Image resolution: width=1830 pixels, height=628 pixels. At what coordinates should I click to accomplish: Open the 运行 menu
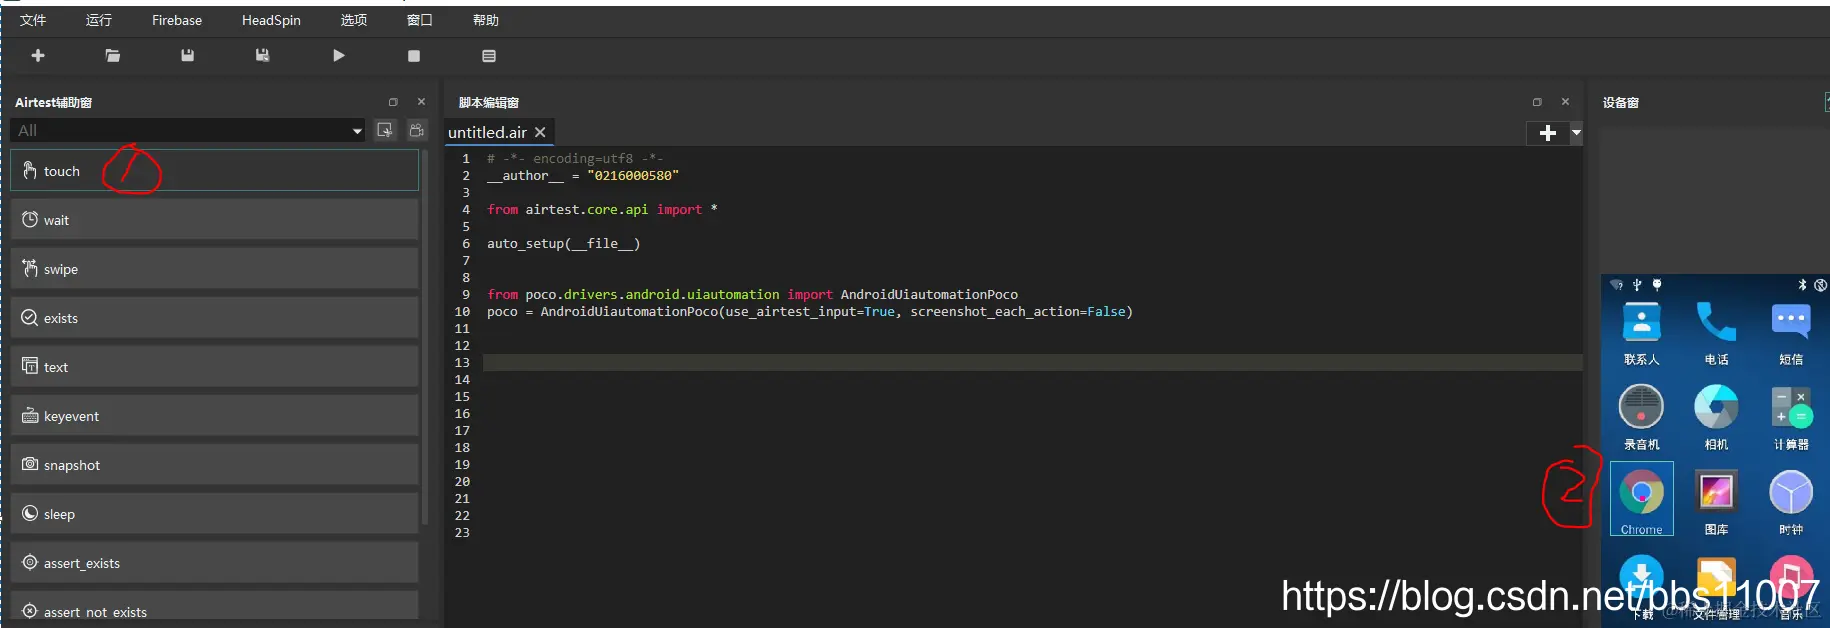pos(99,20)
